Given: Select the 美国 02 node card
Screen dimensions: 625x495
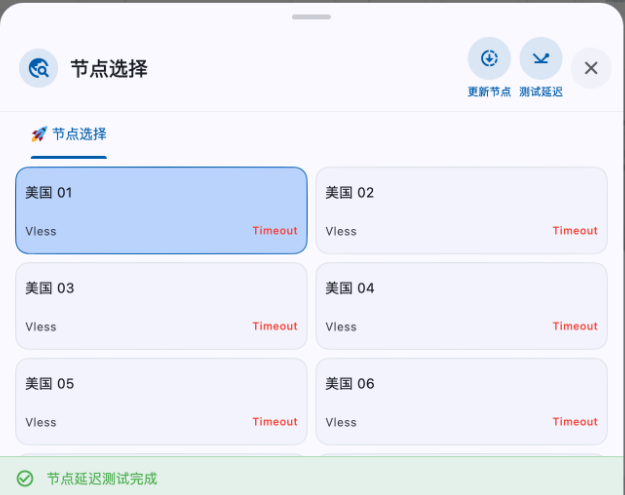Looking at the screenshot, I should pyautogui.click(x=462, y=210).
